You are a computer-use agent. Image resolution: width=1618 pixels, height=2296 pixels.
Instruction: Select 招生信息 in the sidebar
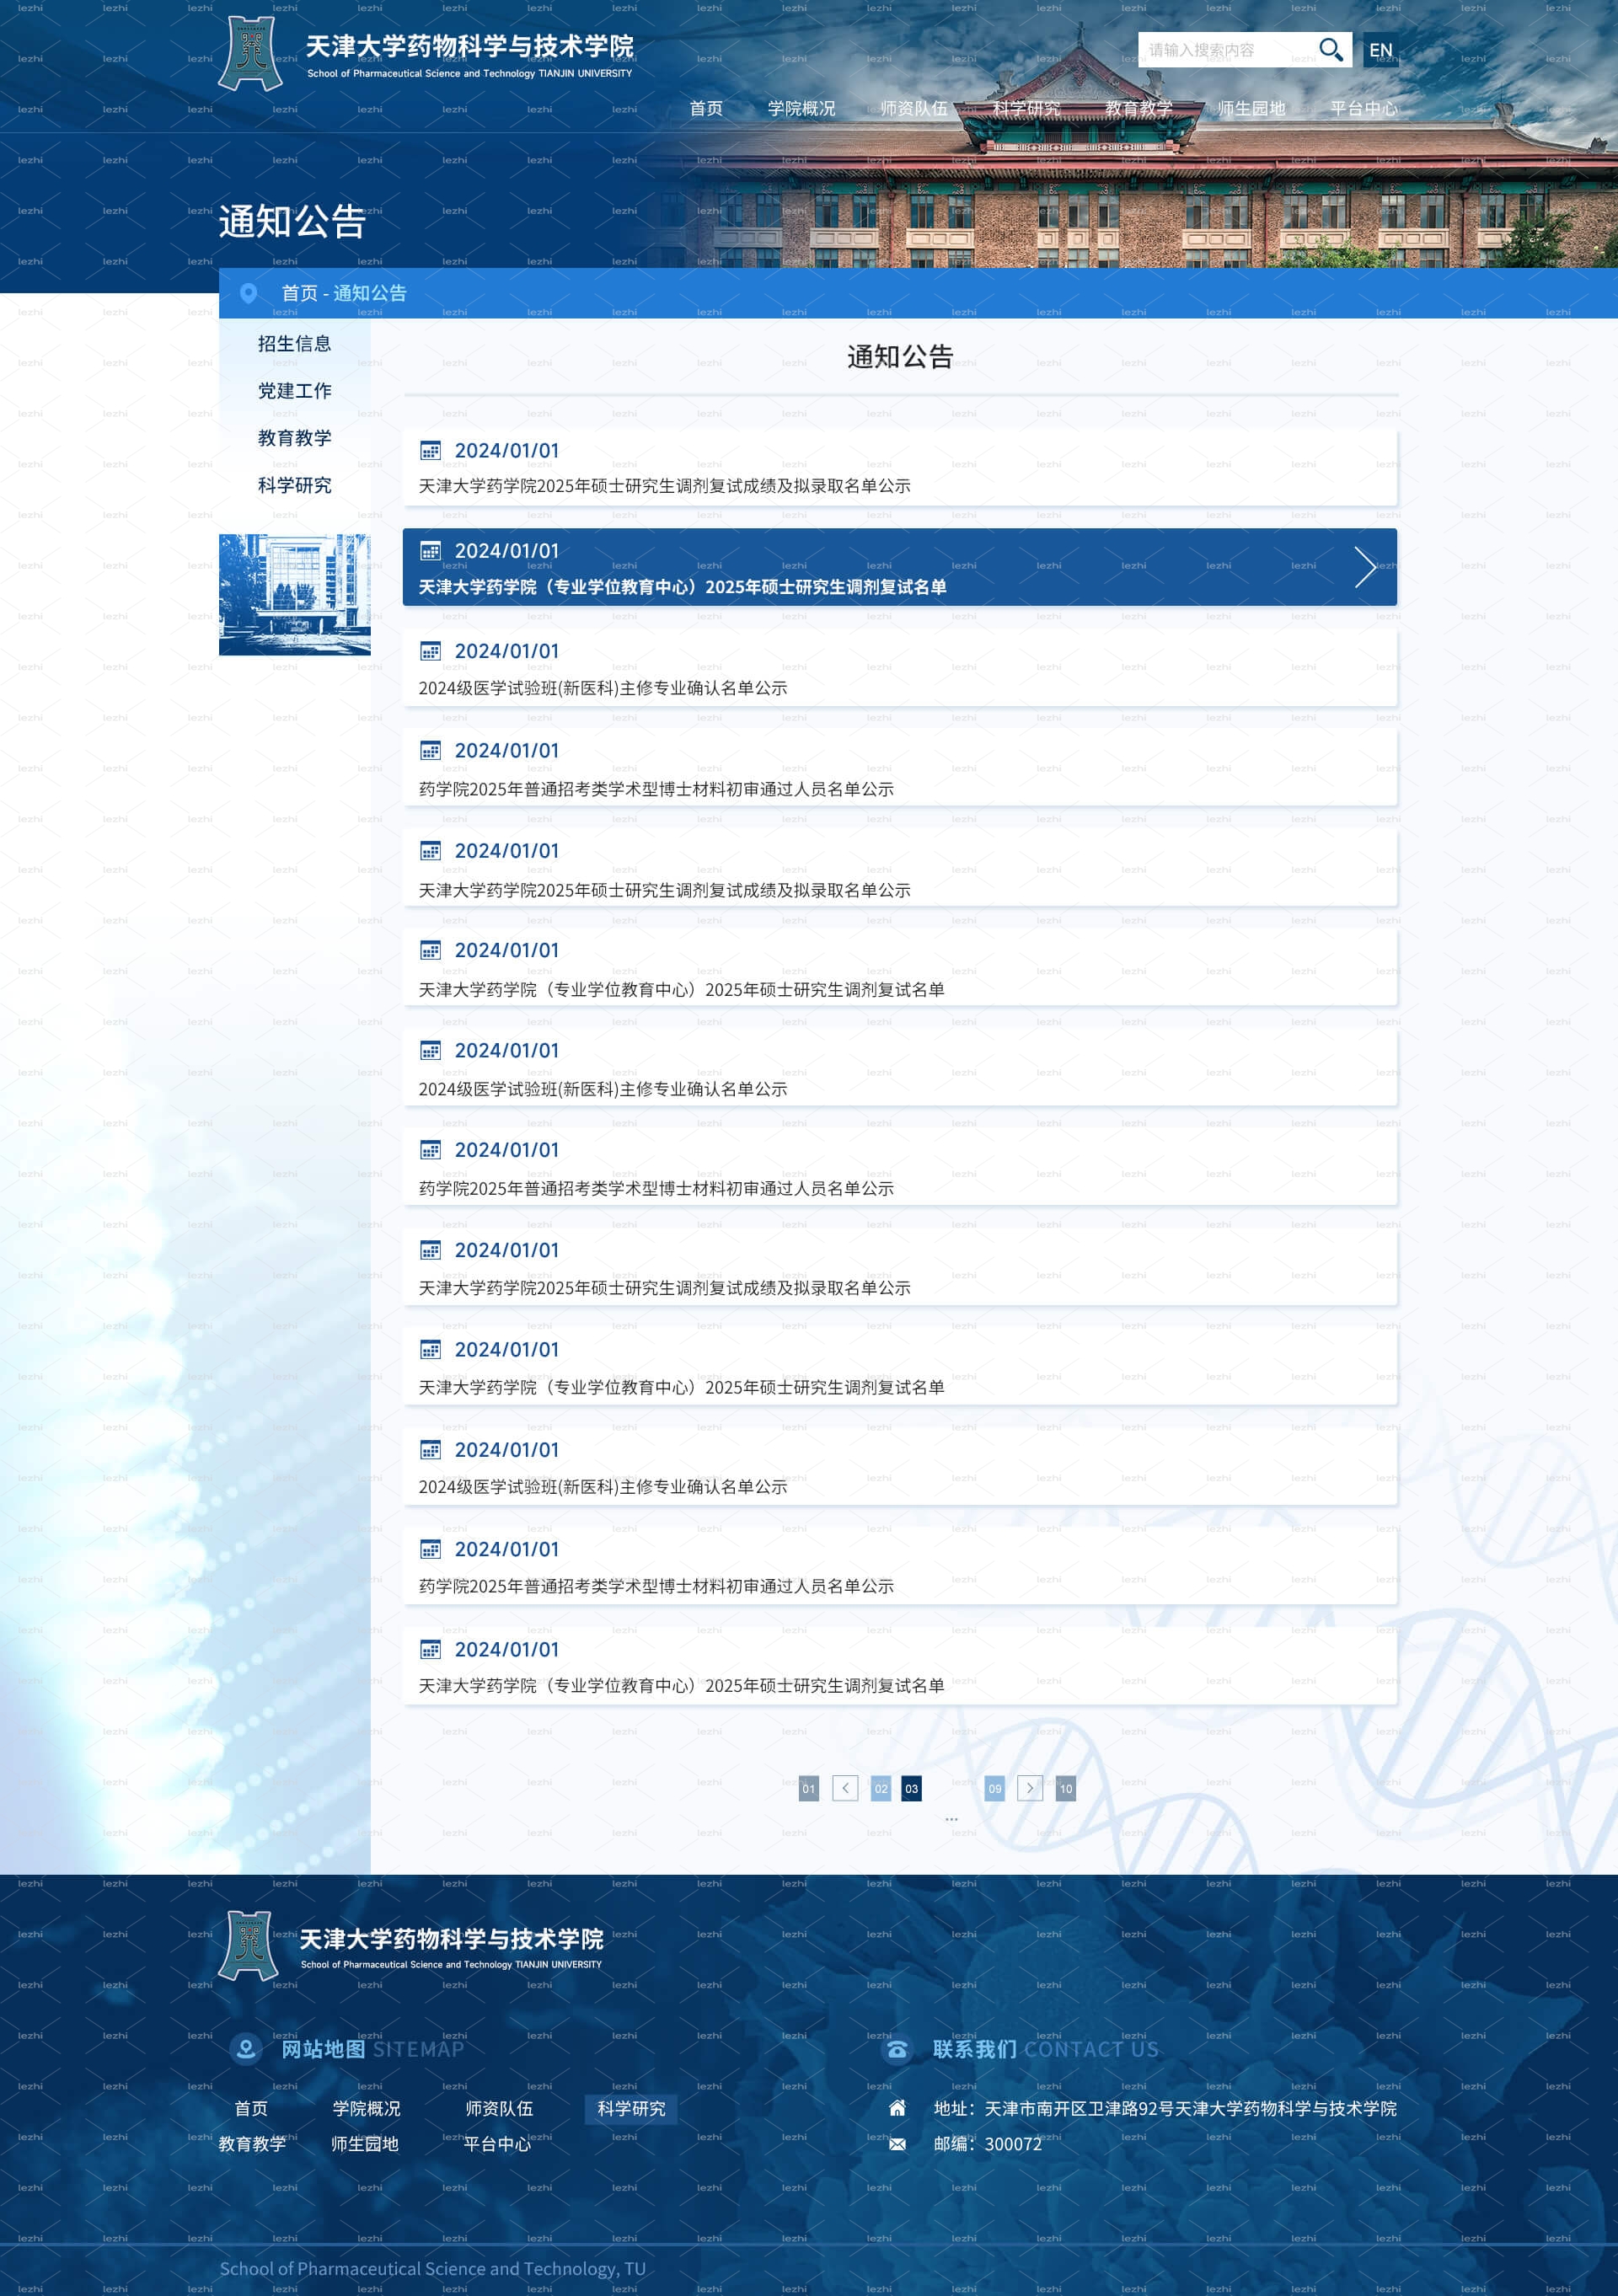[x=294, y=343]
